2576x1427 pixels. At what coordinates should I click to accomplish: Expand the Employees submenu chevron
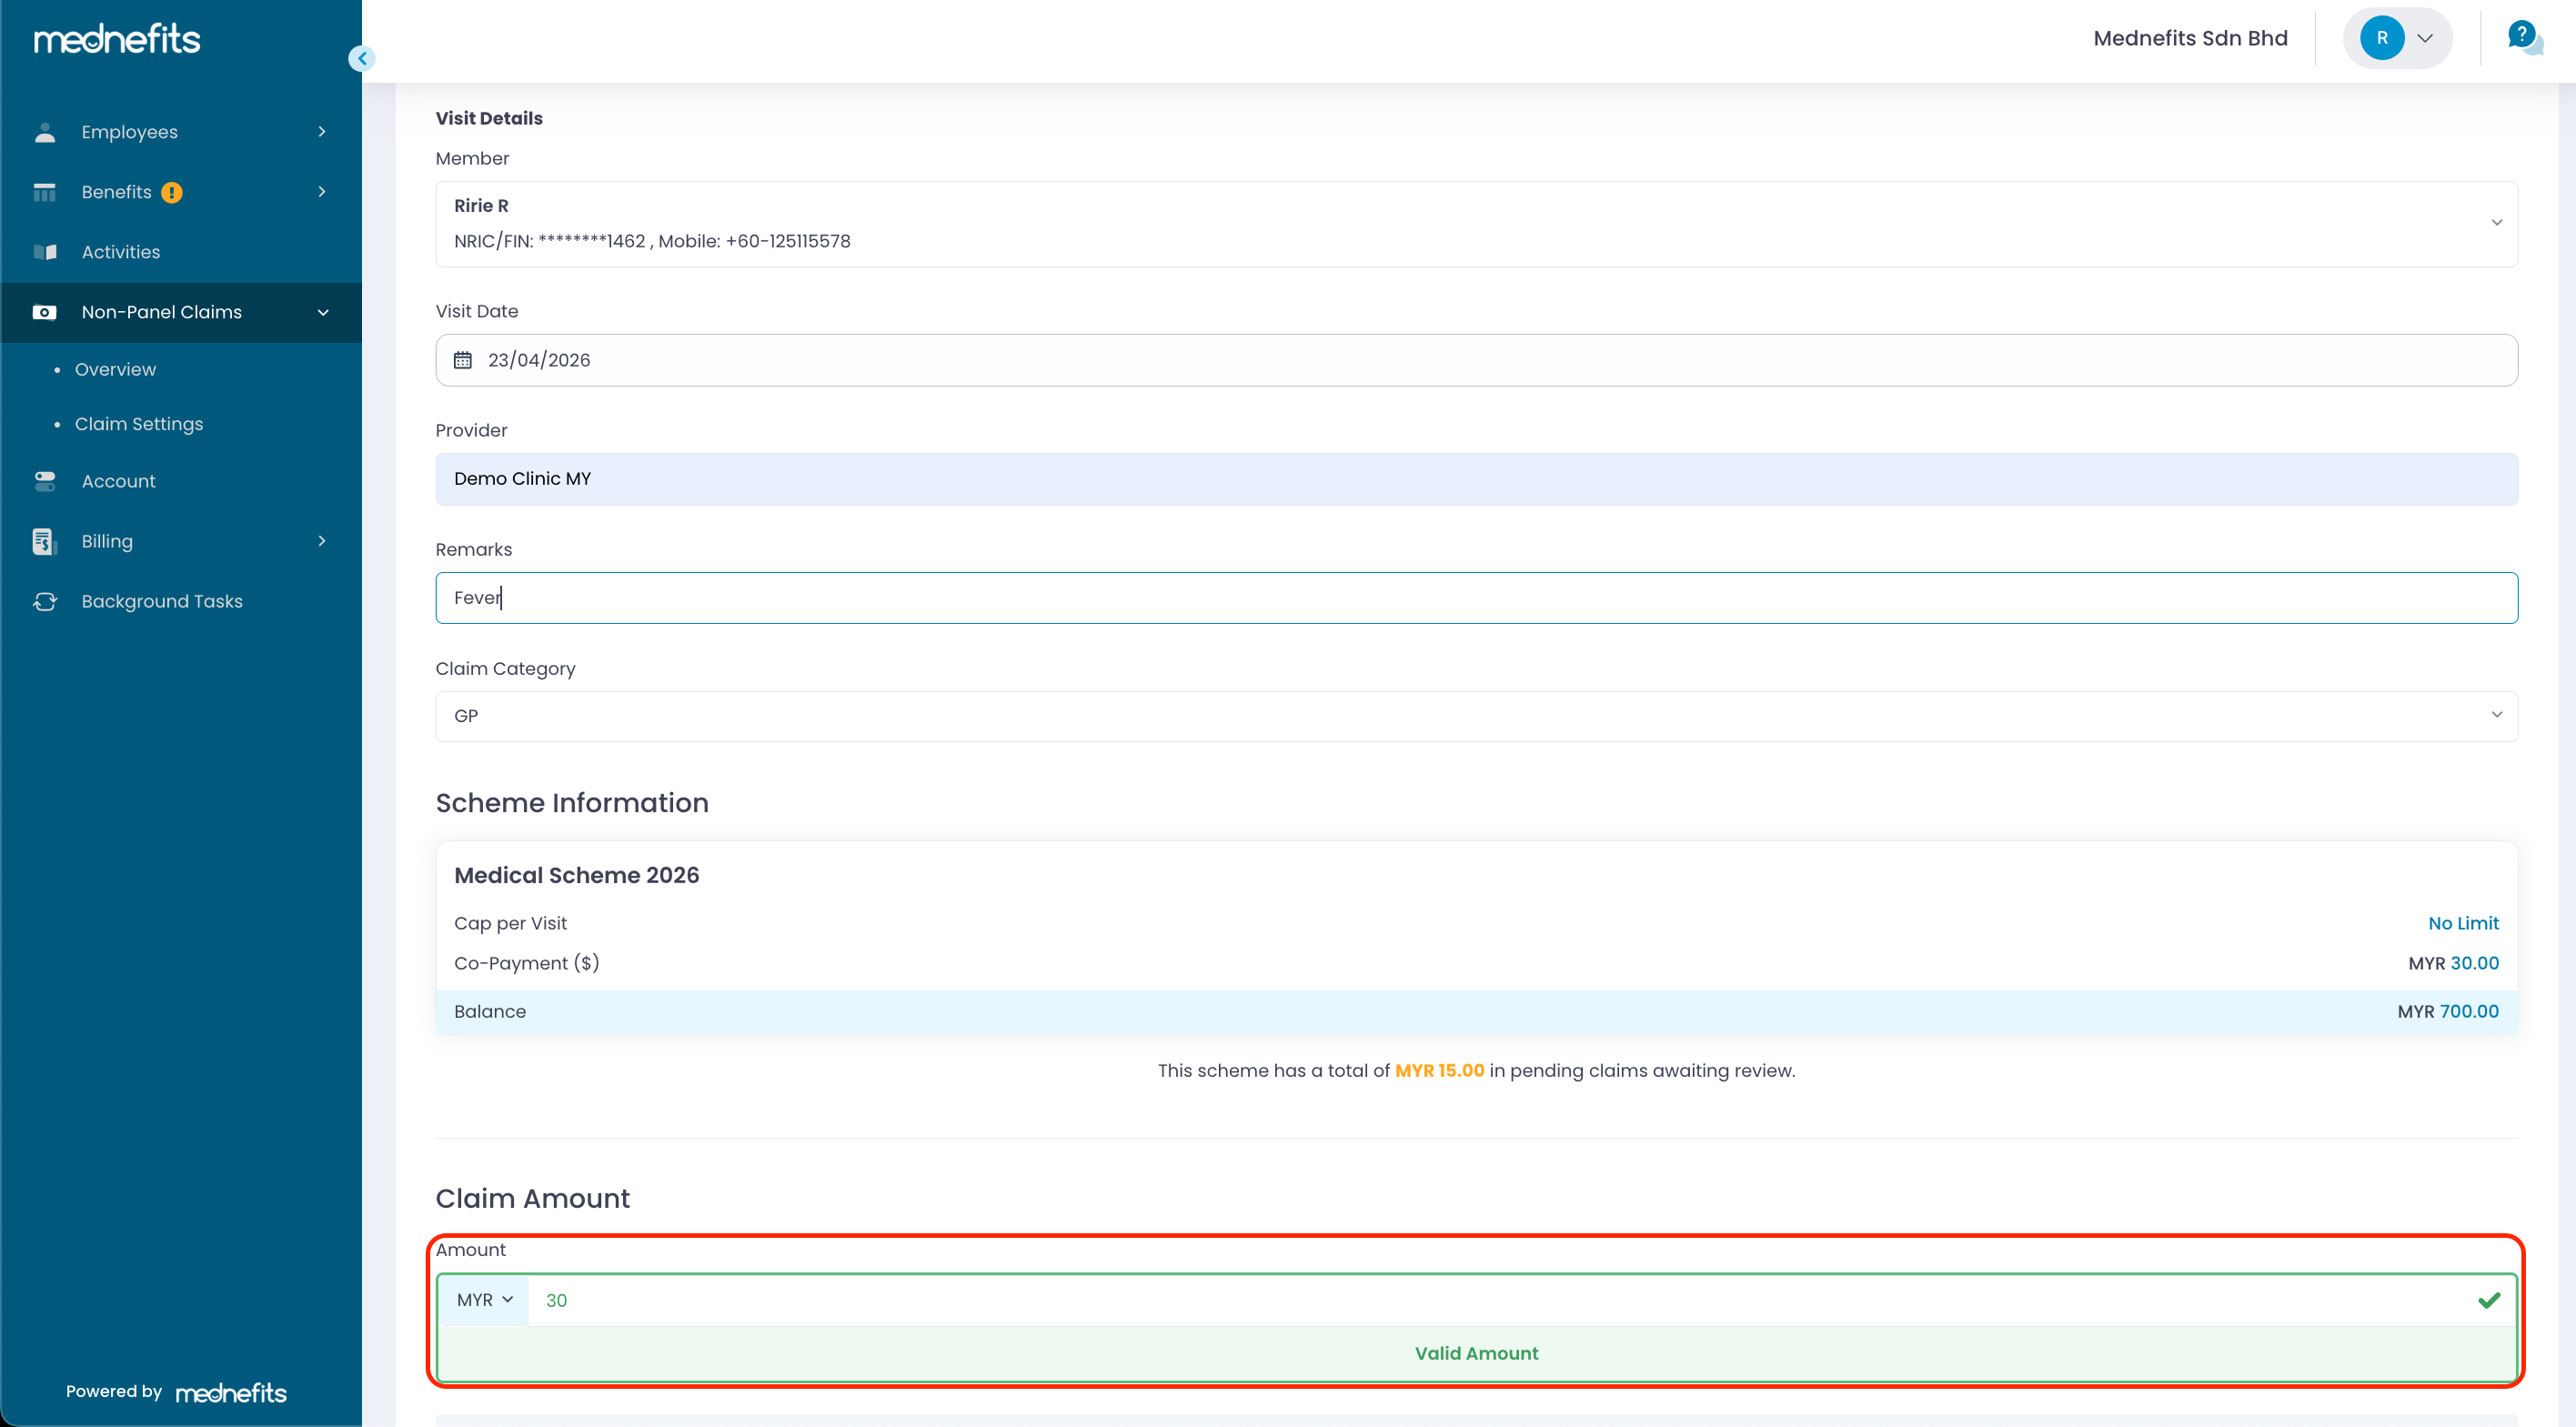322,132
